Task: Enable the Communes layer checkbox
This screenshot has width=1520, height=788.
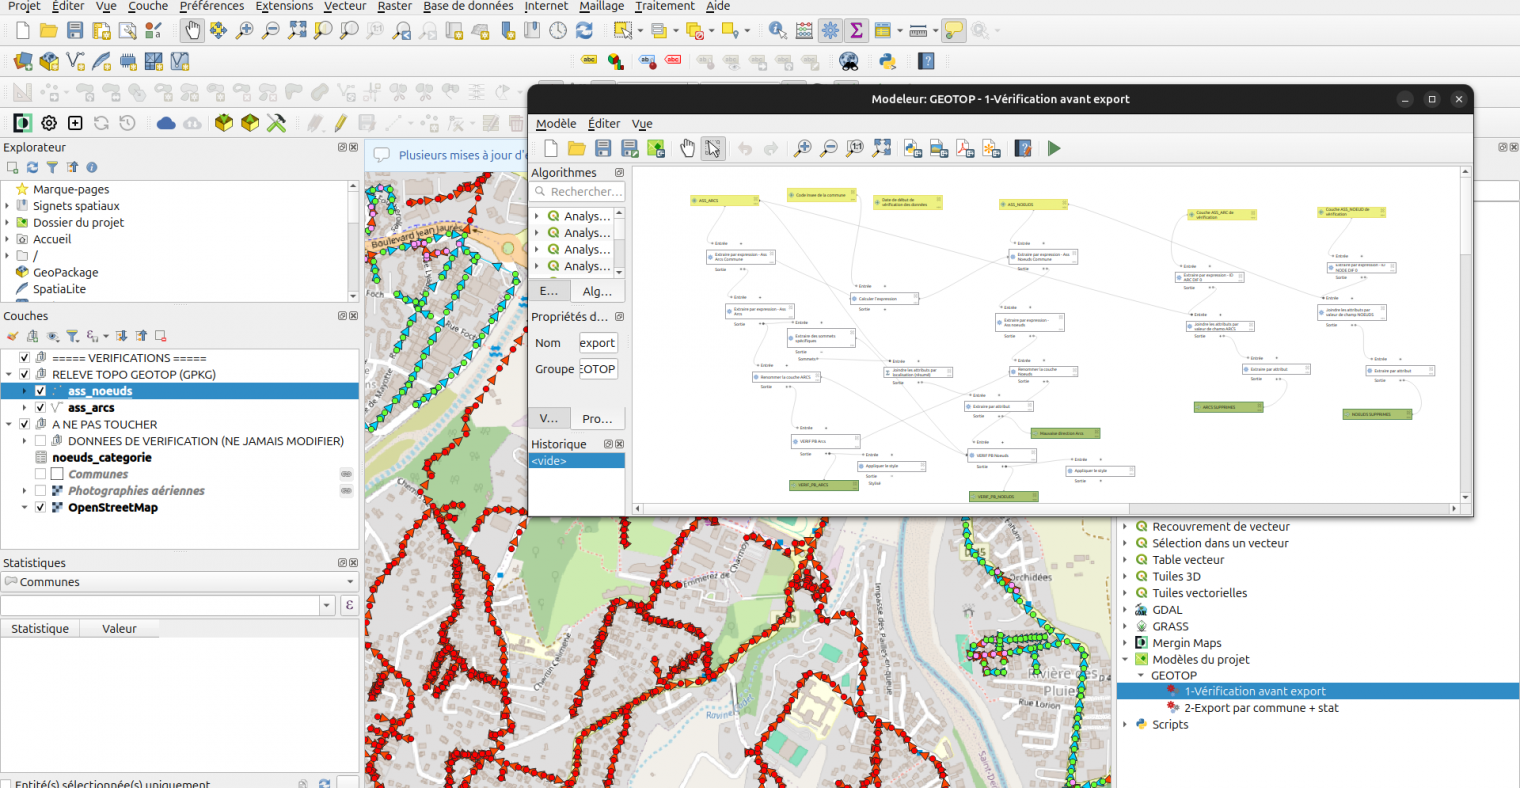Action: tap(41, 474)
